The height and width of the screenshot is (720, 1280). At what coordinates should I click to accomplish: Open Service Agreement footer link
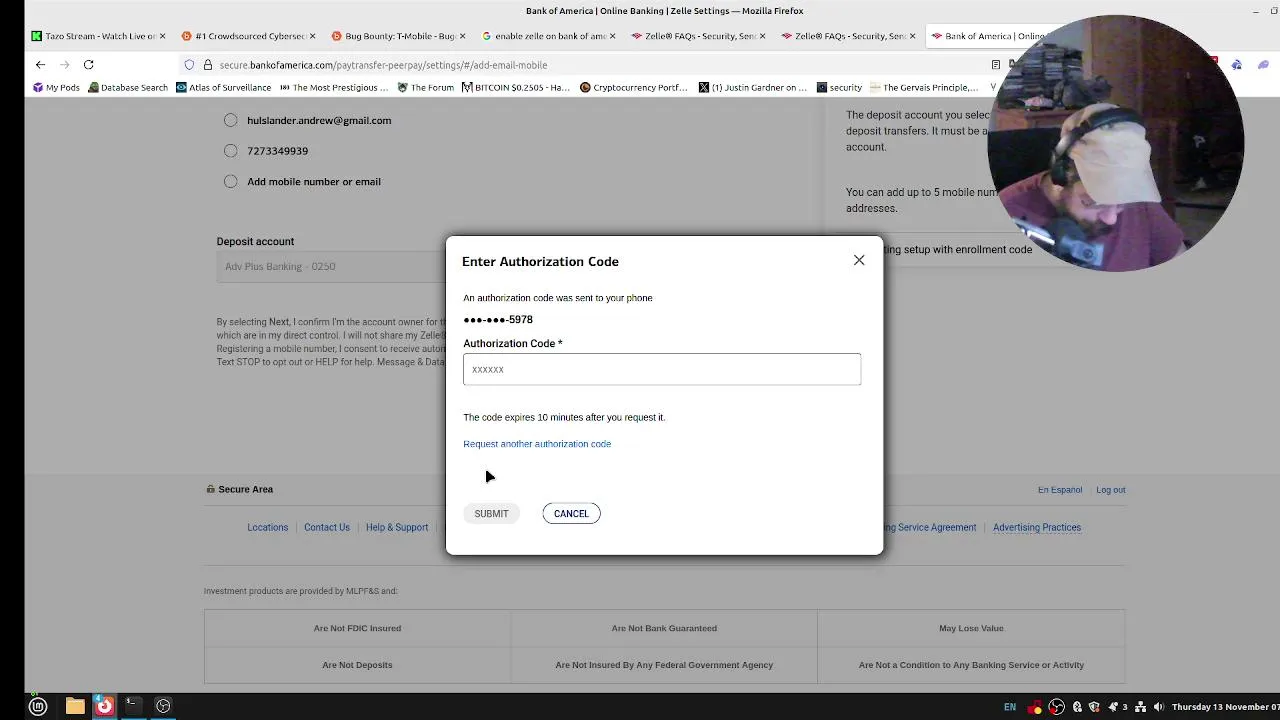tap(930, 528)
